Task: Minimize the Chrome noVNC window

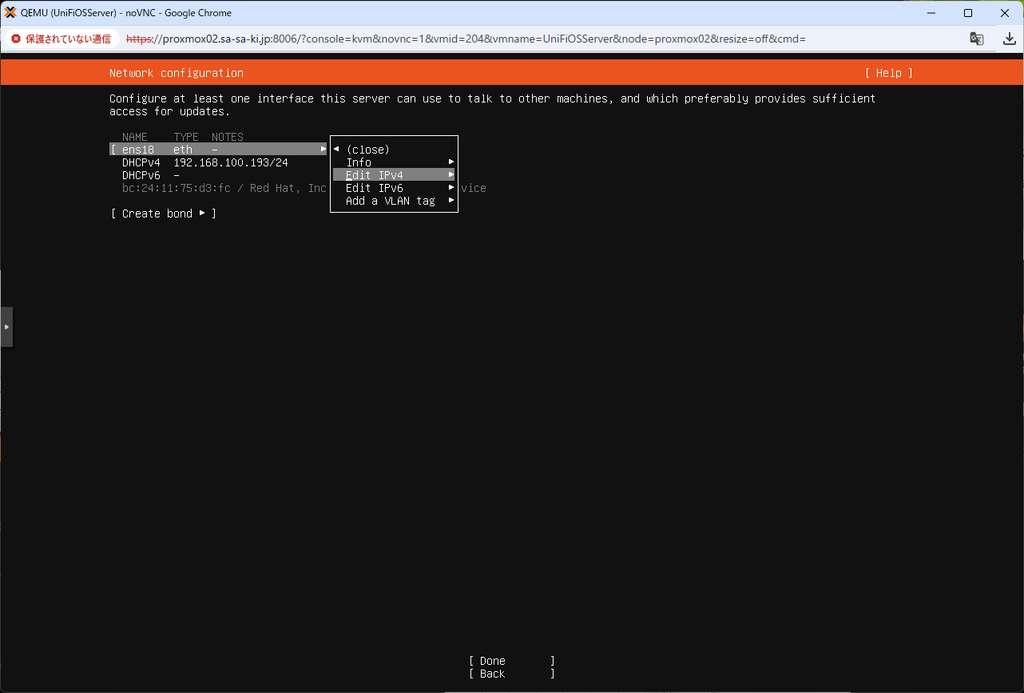Action: click(931, 12)
